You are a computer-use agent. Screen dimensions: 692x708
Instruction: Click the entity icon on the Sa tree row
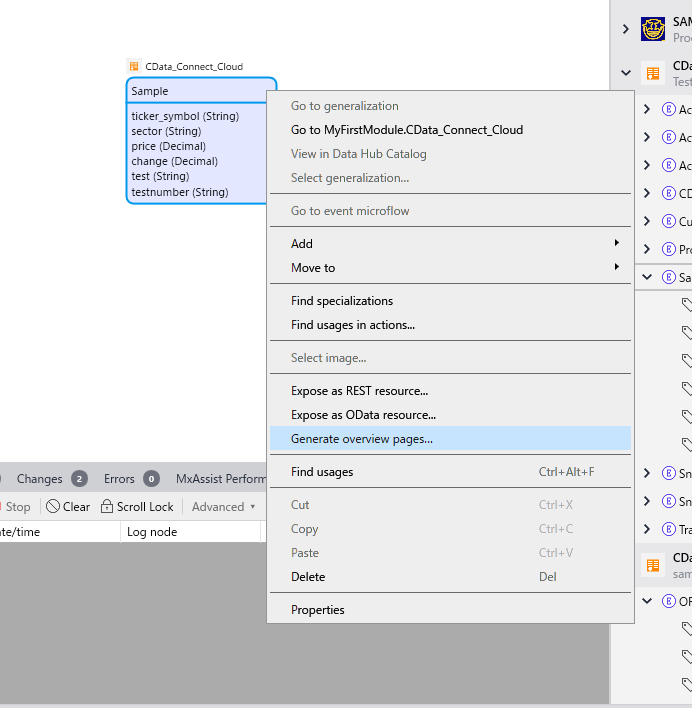click(668, 277)
